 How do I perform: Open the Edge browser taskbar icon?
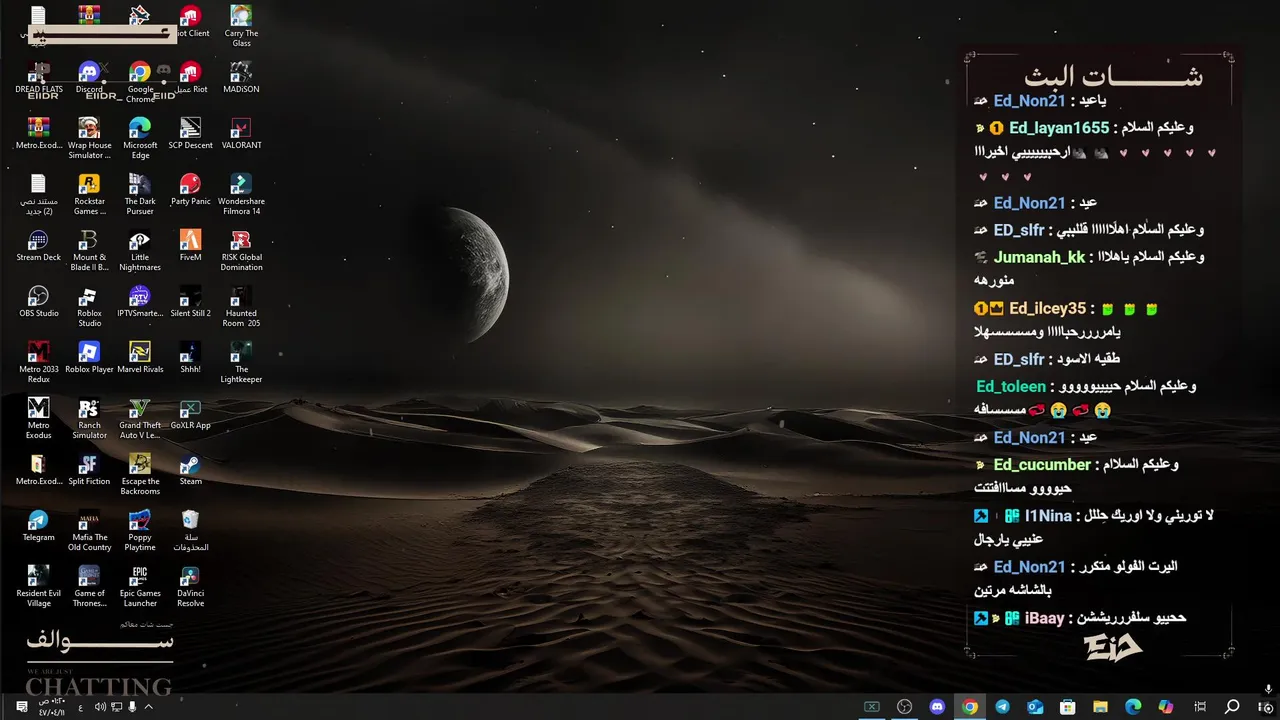tap(1133, 707)
